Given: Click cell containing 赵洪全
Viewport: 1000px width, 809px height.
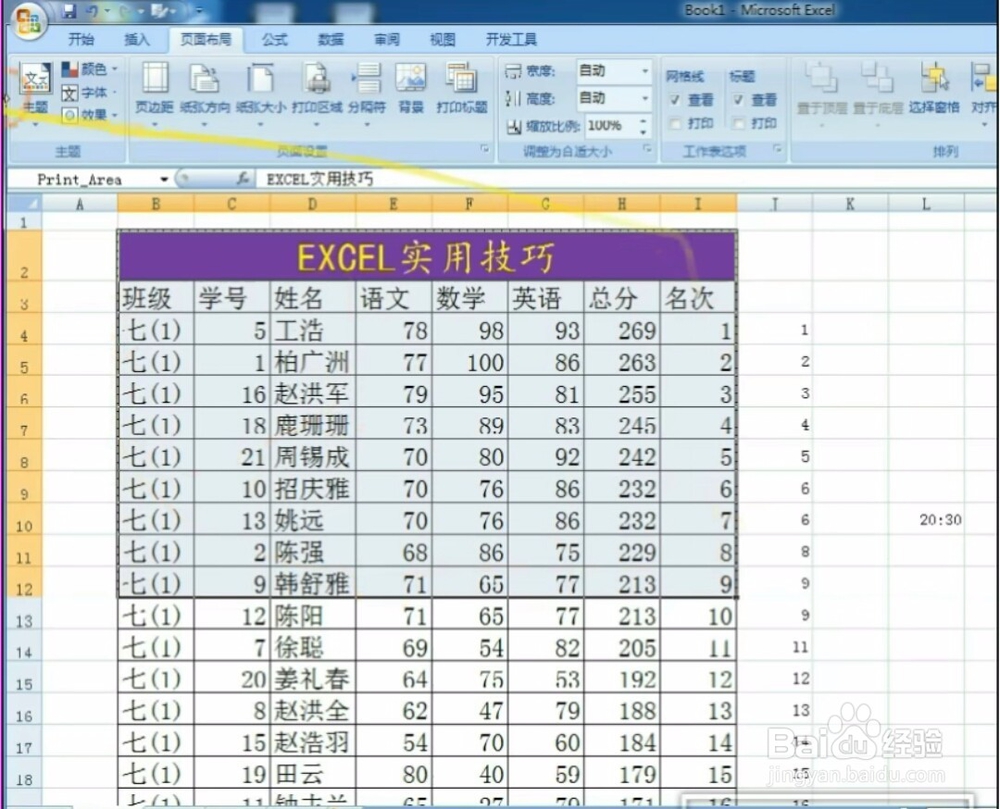Looking at the screenshot, I should (x=312, y=710).
